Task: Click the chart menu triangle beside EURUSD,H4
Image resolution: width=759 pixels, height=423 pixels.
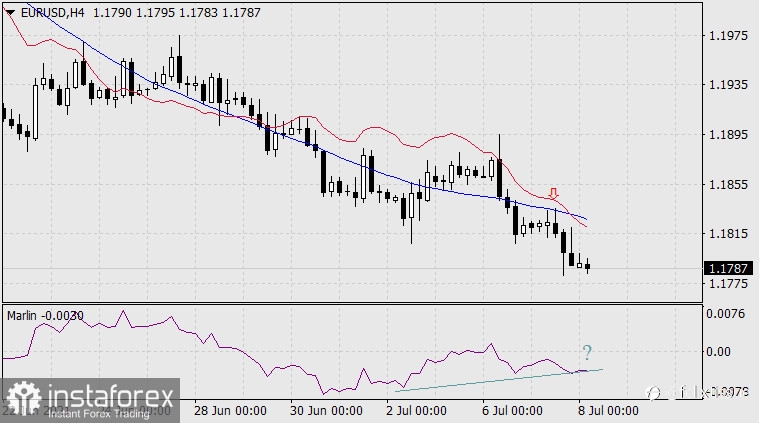Action: 10,13
